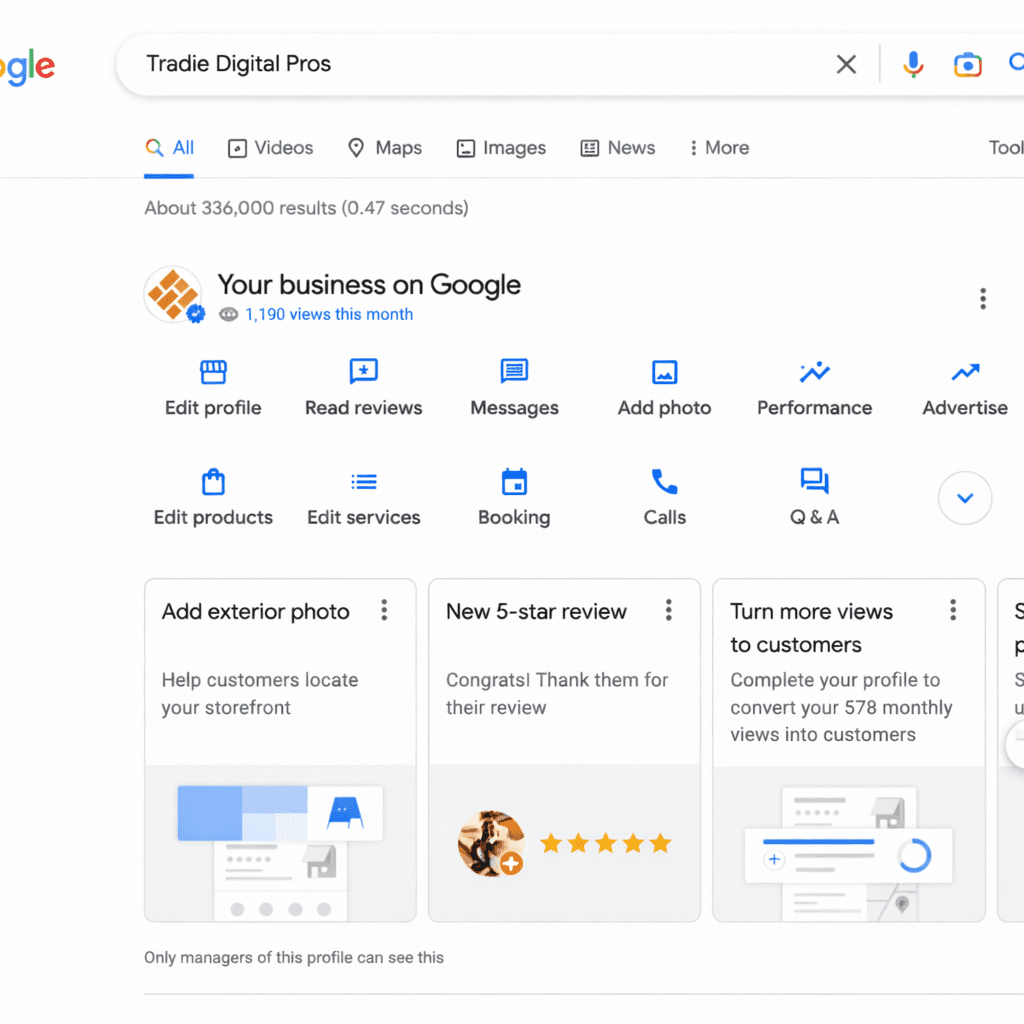Click Read reviews for your business
This screenshot has width=1024, height=1024.
coord(363,388)
